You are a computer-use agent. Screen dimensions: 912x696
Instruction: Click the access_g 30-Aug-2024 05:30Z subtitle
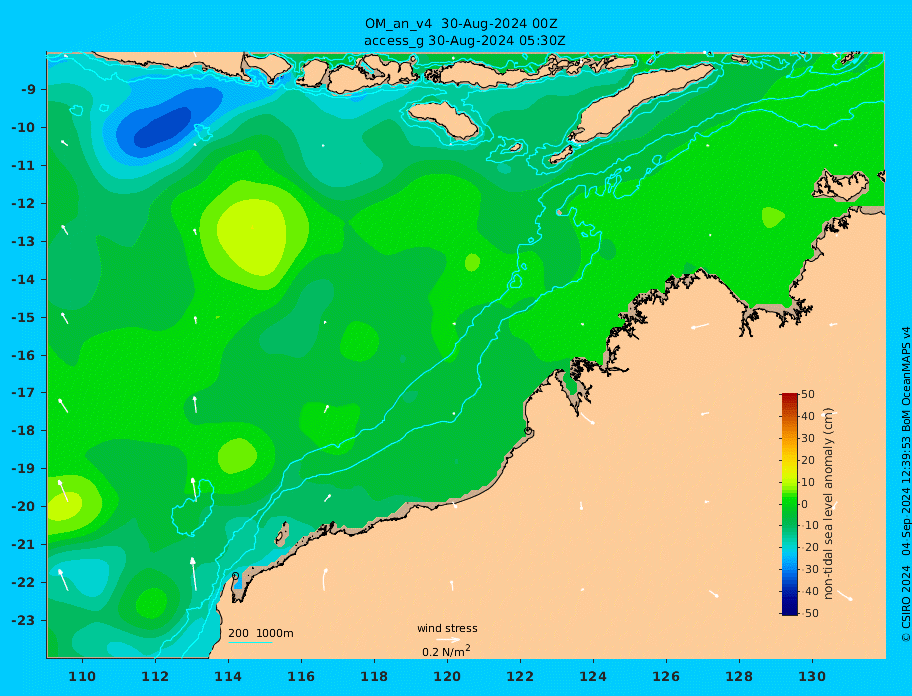[464, 41]
